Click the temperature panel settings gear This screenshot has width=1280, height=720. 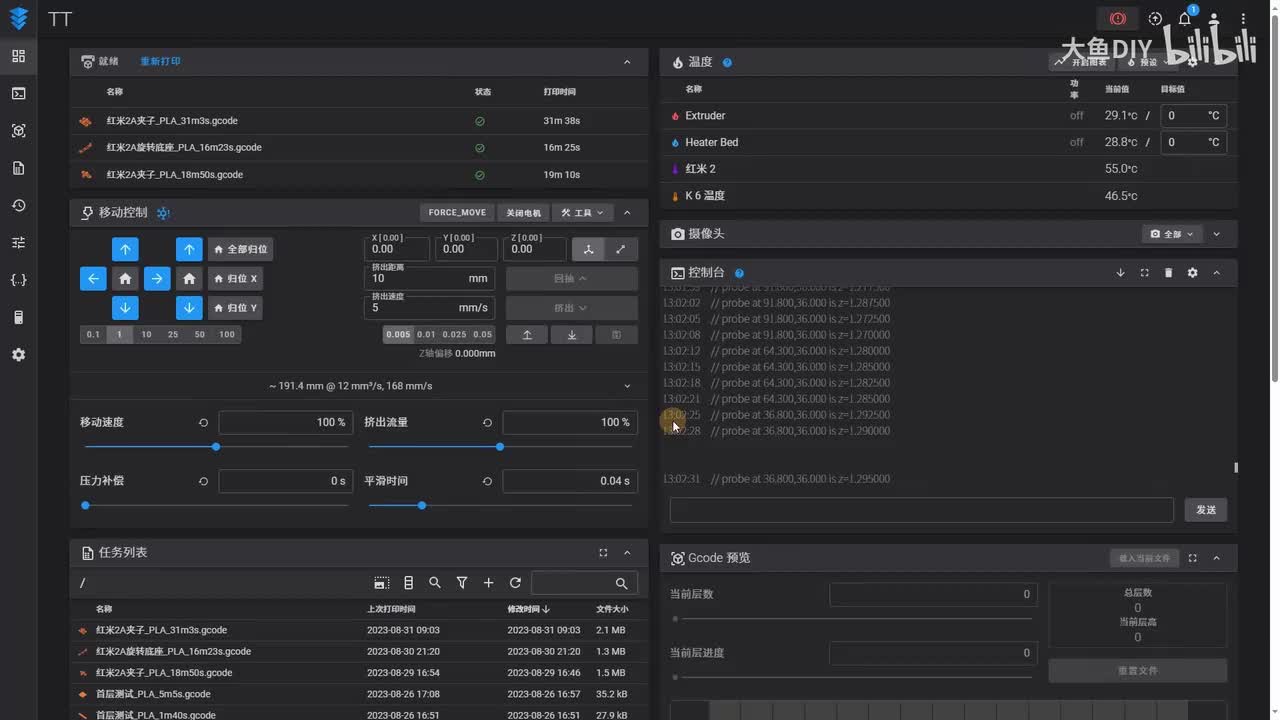[x=1192, y=62]
